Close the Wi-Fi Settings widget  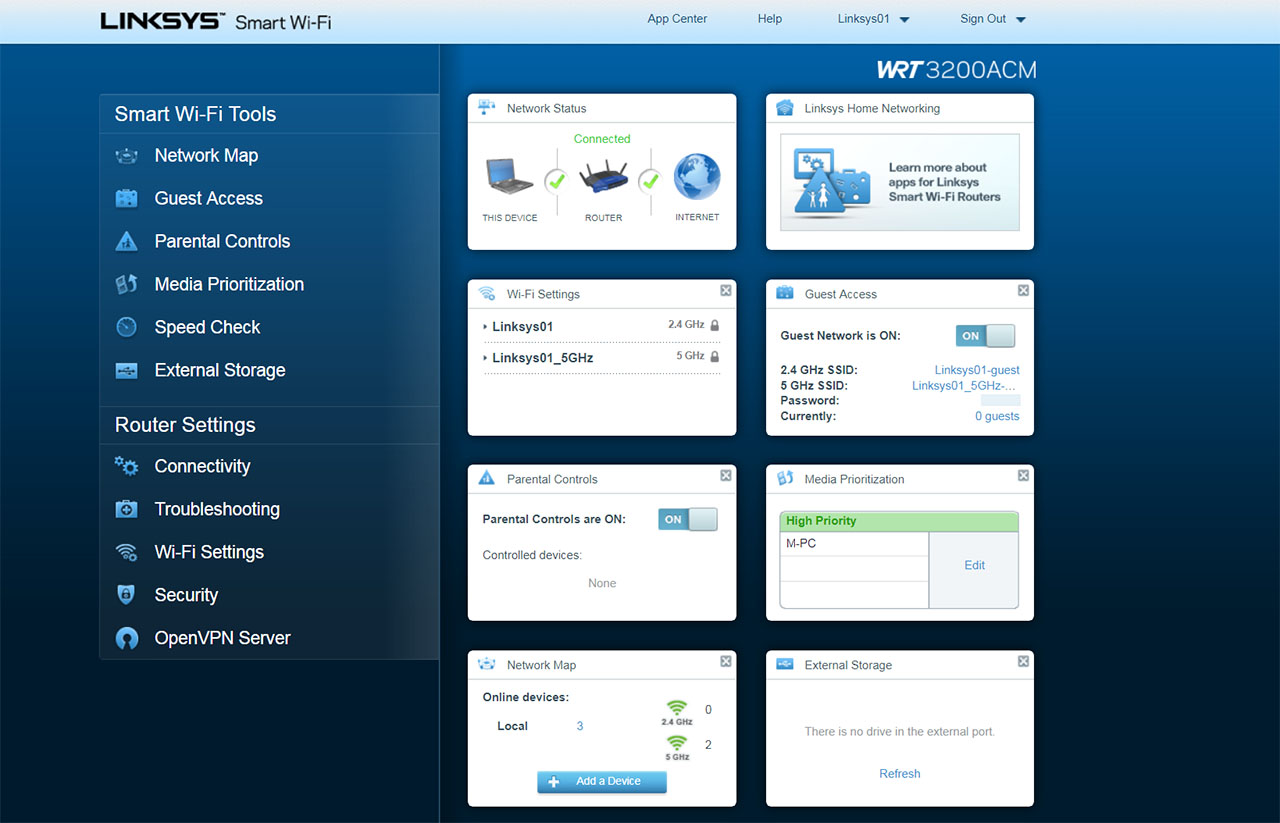click(726, 290)
